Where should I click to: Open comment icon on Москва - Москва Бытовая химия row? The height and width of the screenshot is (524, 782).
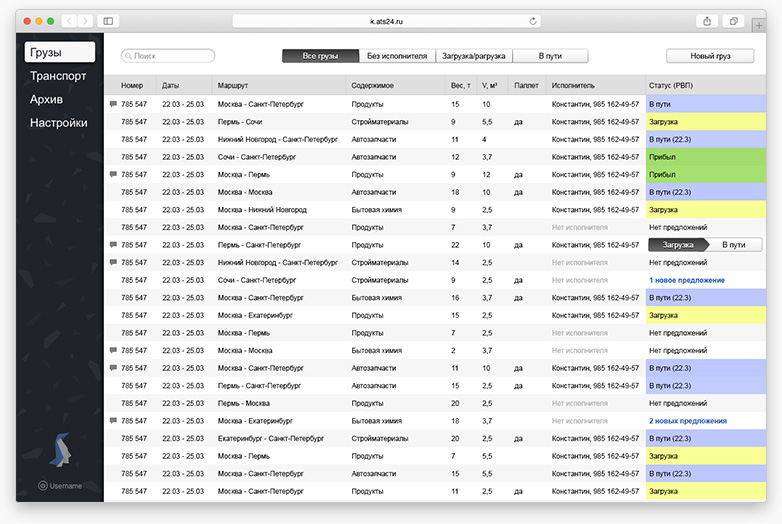(113, 350)
